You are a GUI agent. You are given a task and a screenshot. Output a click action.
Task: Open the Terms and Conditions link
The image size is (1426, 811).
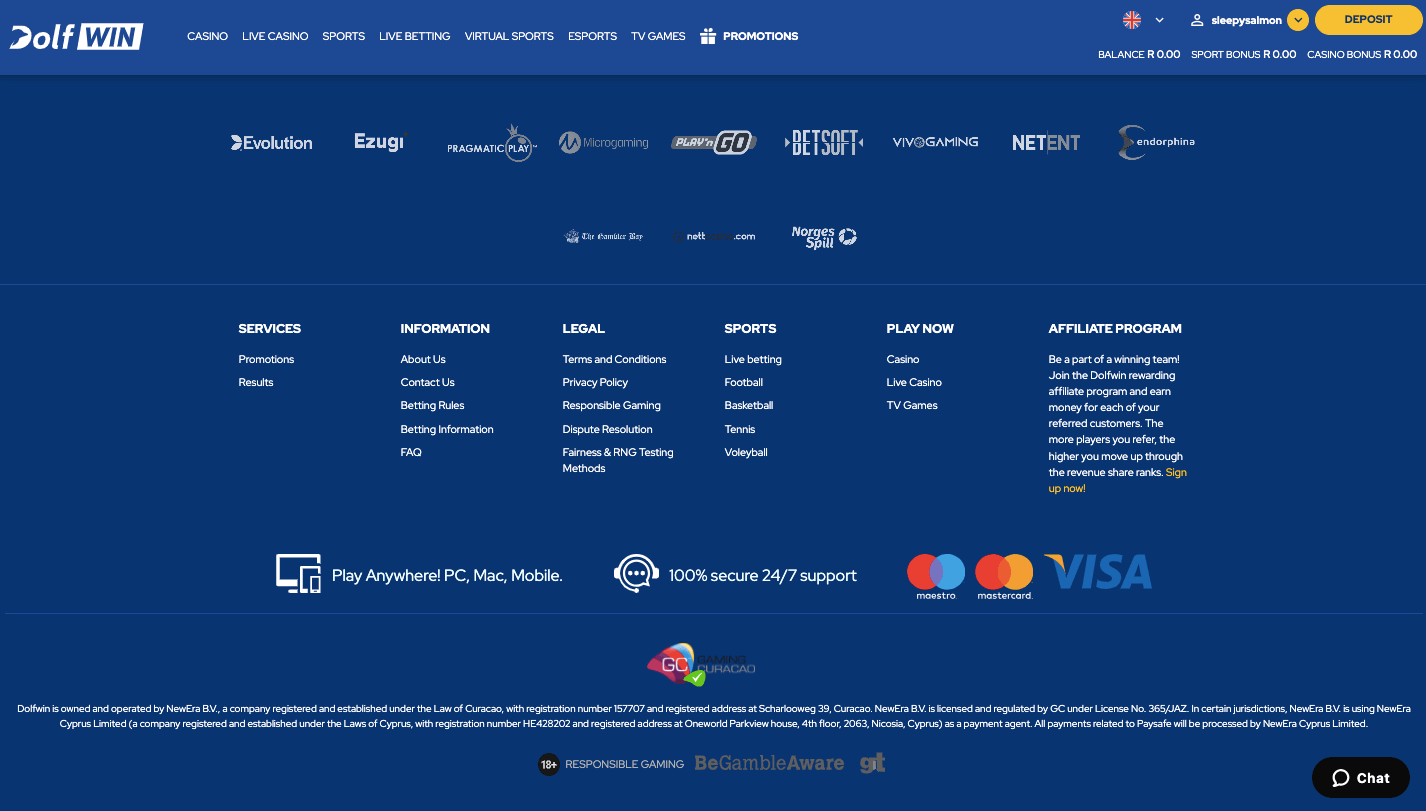[614, 359]
